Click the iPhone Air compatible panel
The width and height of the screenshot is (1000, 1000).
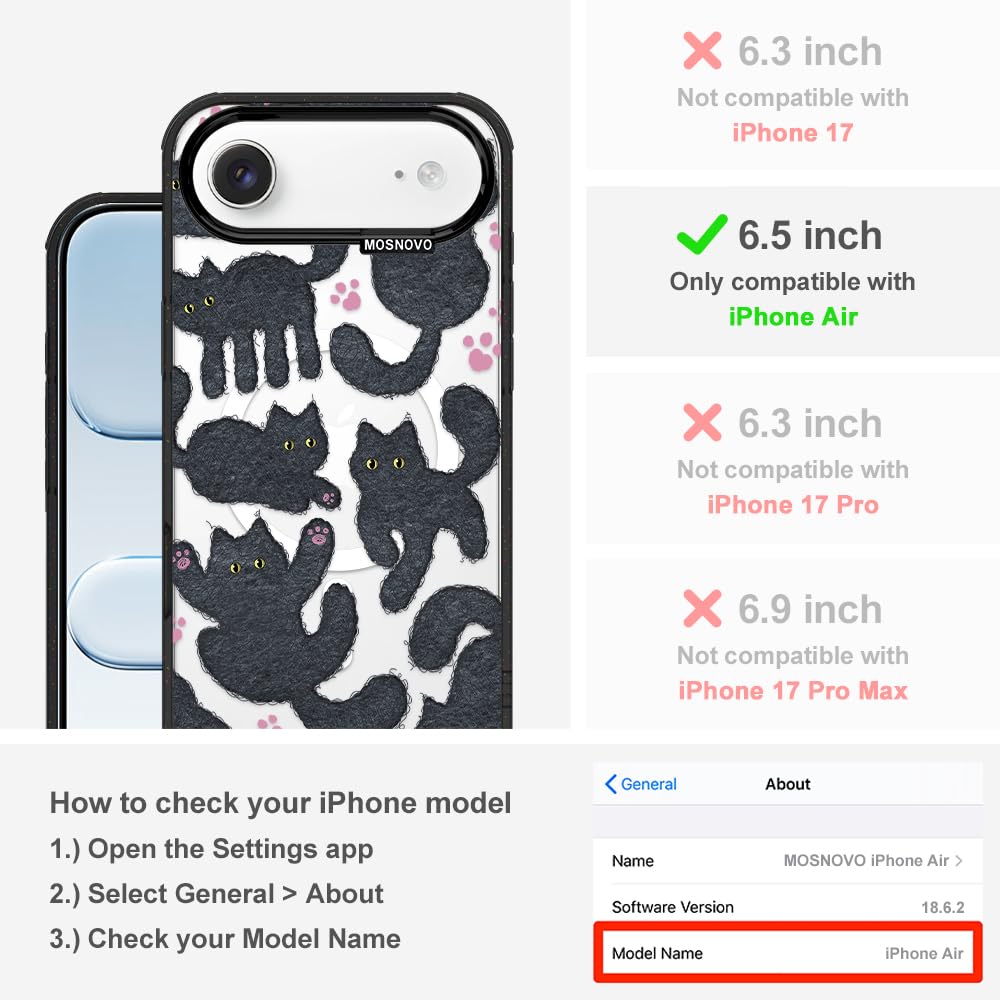793,272
